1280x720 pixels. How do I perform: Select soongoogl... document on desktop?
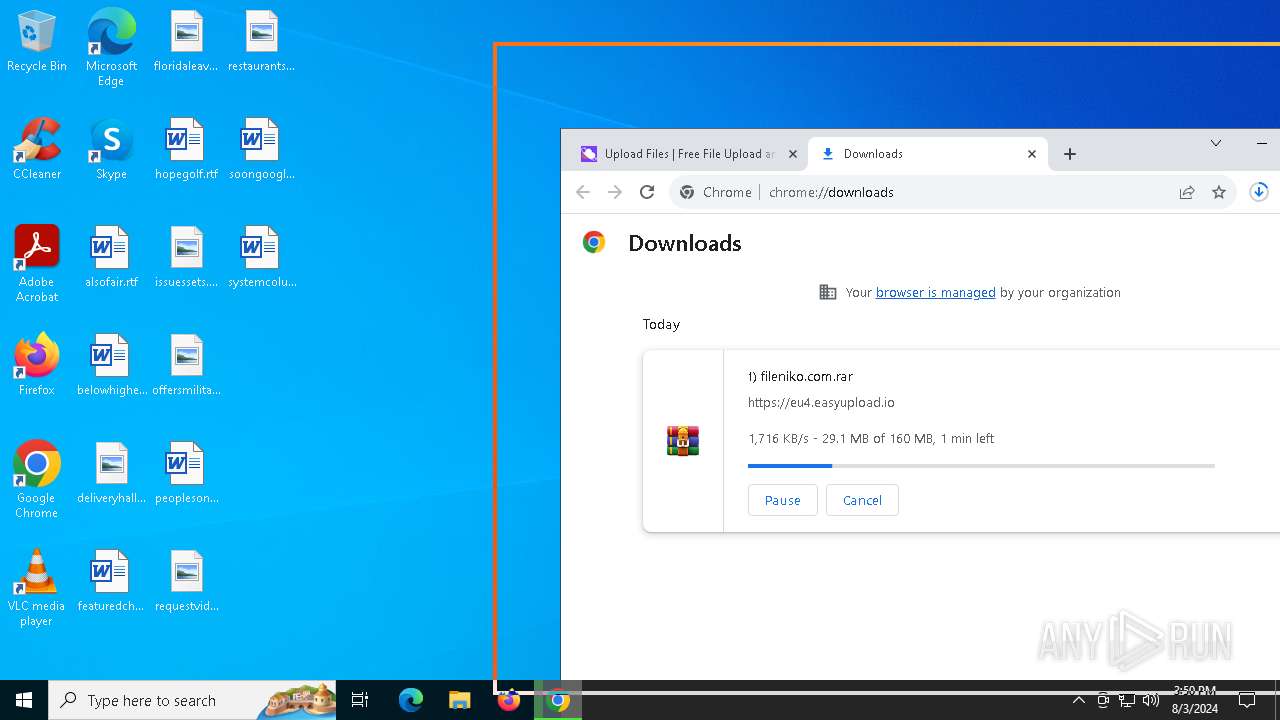tap(261, 150)
